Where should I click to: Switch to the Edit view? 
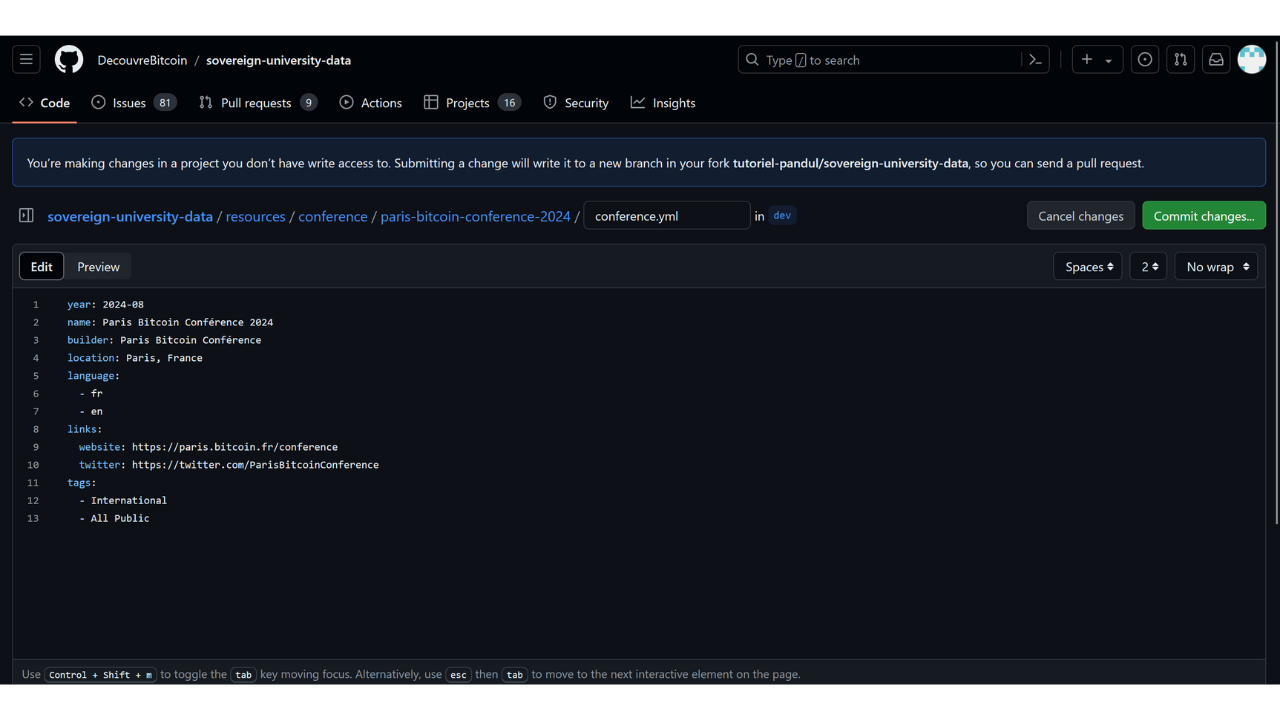[41, 267]
